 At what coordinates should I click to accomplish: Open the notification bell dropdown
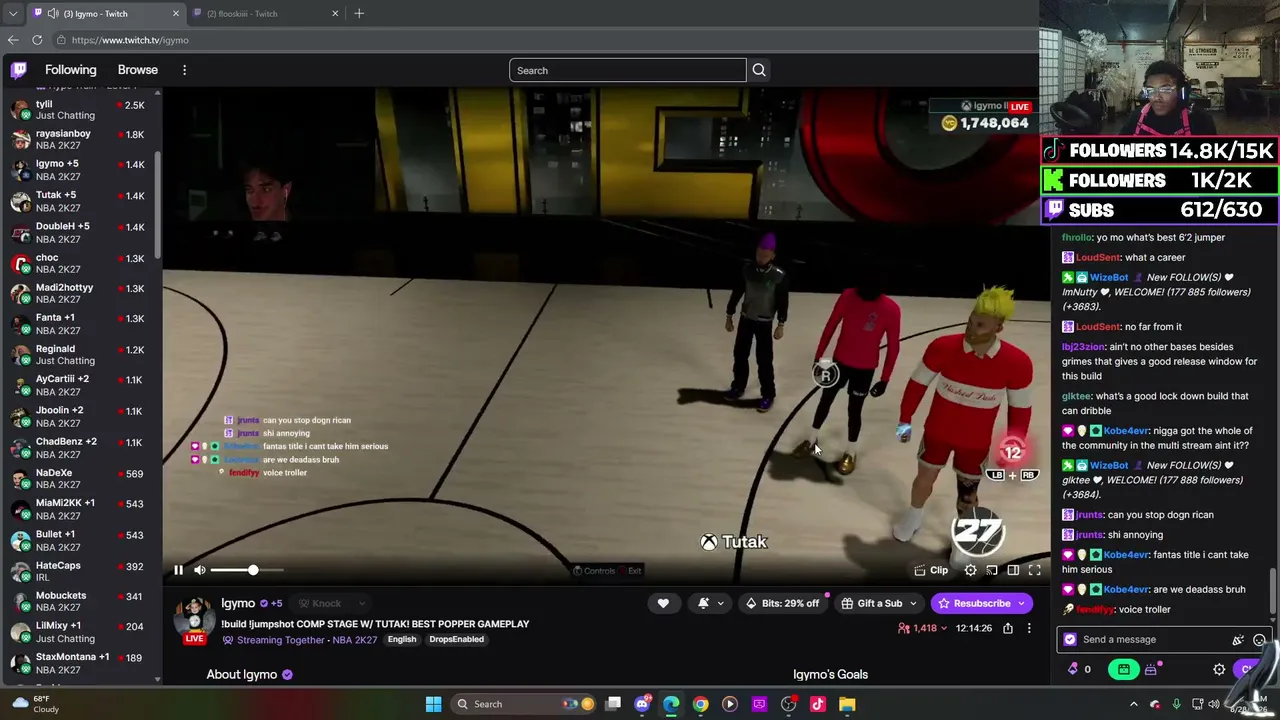tap(709, 603)
